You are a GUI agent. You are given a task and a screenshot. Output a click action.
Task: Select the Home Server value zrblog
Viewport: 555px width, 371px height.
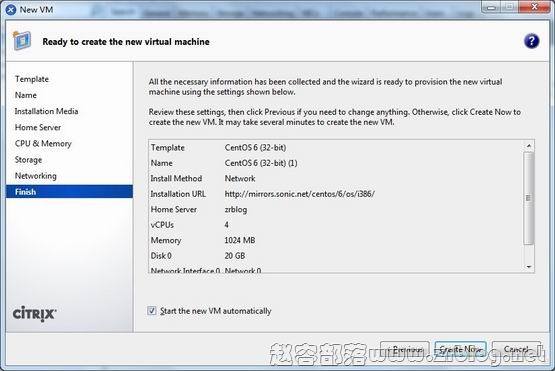click(236, 210)
